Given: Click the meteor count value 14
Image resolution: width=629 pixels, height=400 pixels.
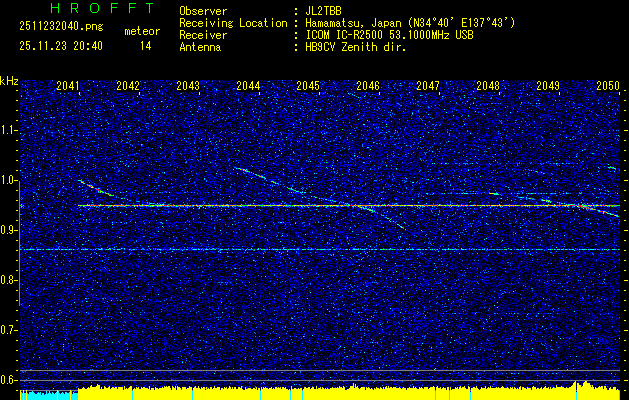Looking at the screenshot, I should pyautogui.click(x=145, y=46).
